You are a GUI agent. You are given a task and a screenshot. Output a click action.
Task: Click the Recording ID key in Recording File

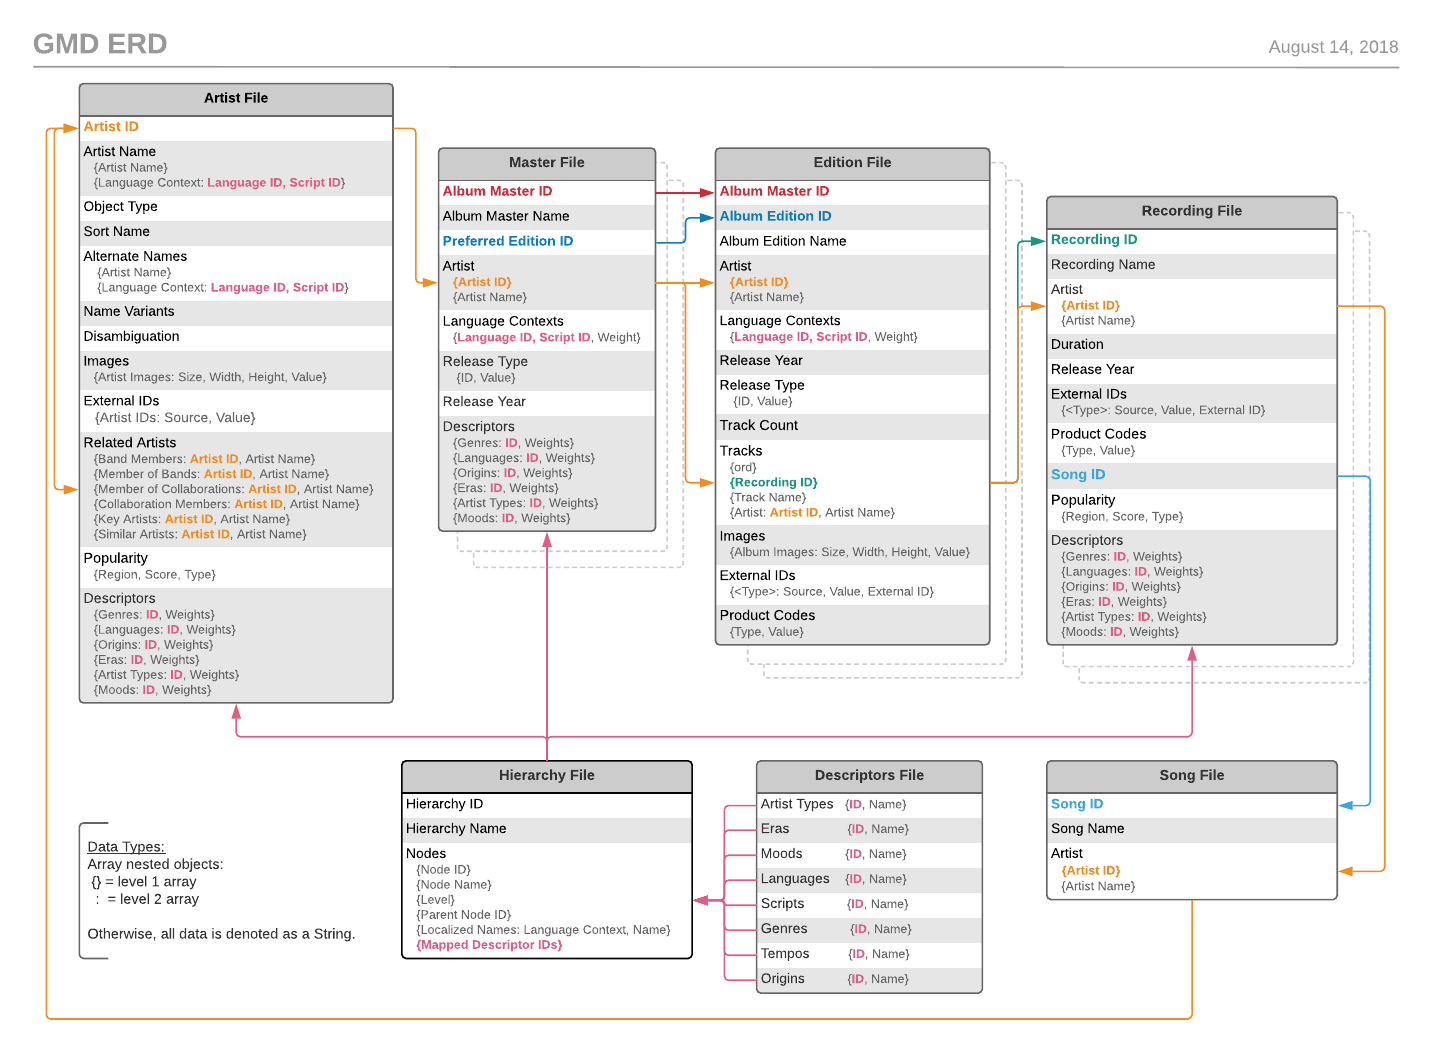[x=1094, y=240]
